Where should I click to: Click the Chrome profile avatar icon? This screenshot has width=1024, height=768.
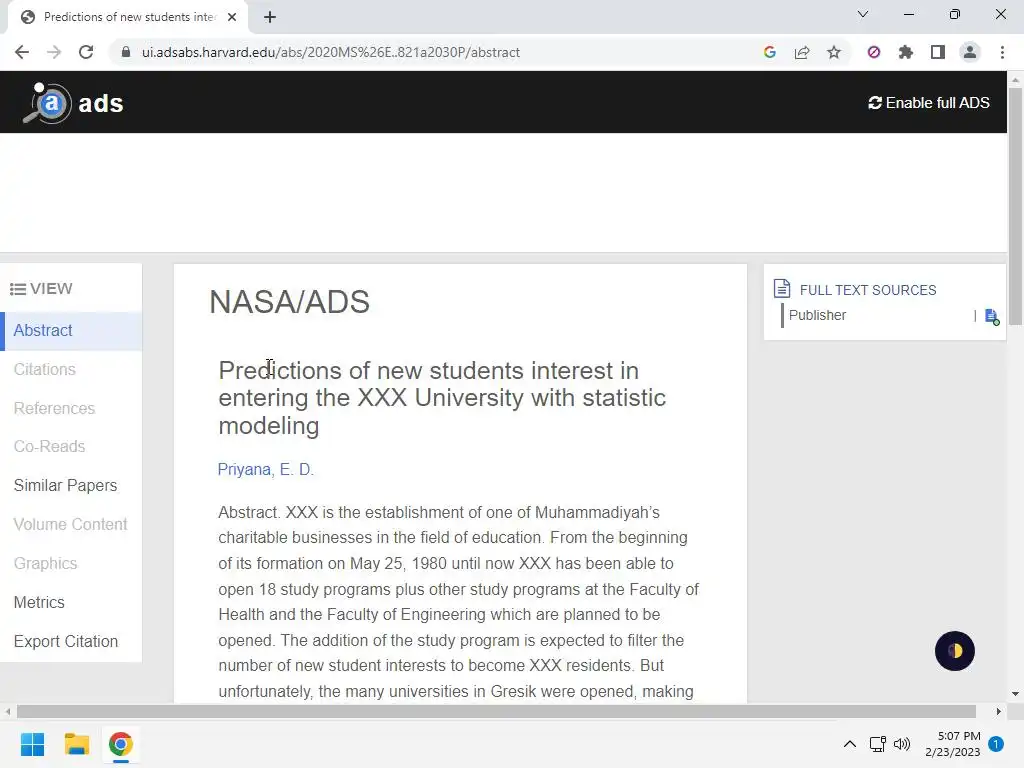pyautogui.click(x=970, y=52)
